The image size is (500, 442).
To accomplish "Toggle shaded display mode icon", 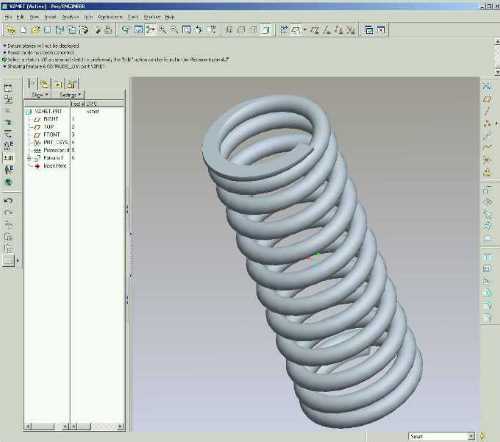I will pyautogui.click(x=266, y=30).
